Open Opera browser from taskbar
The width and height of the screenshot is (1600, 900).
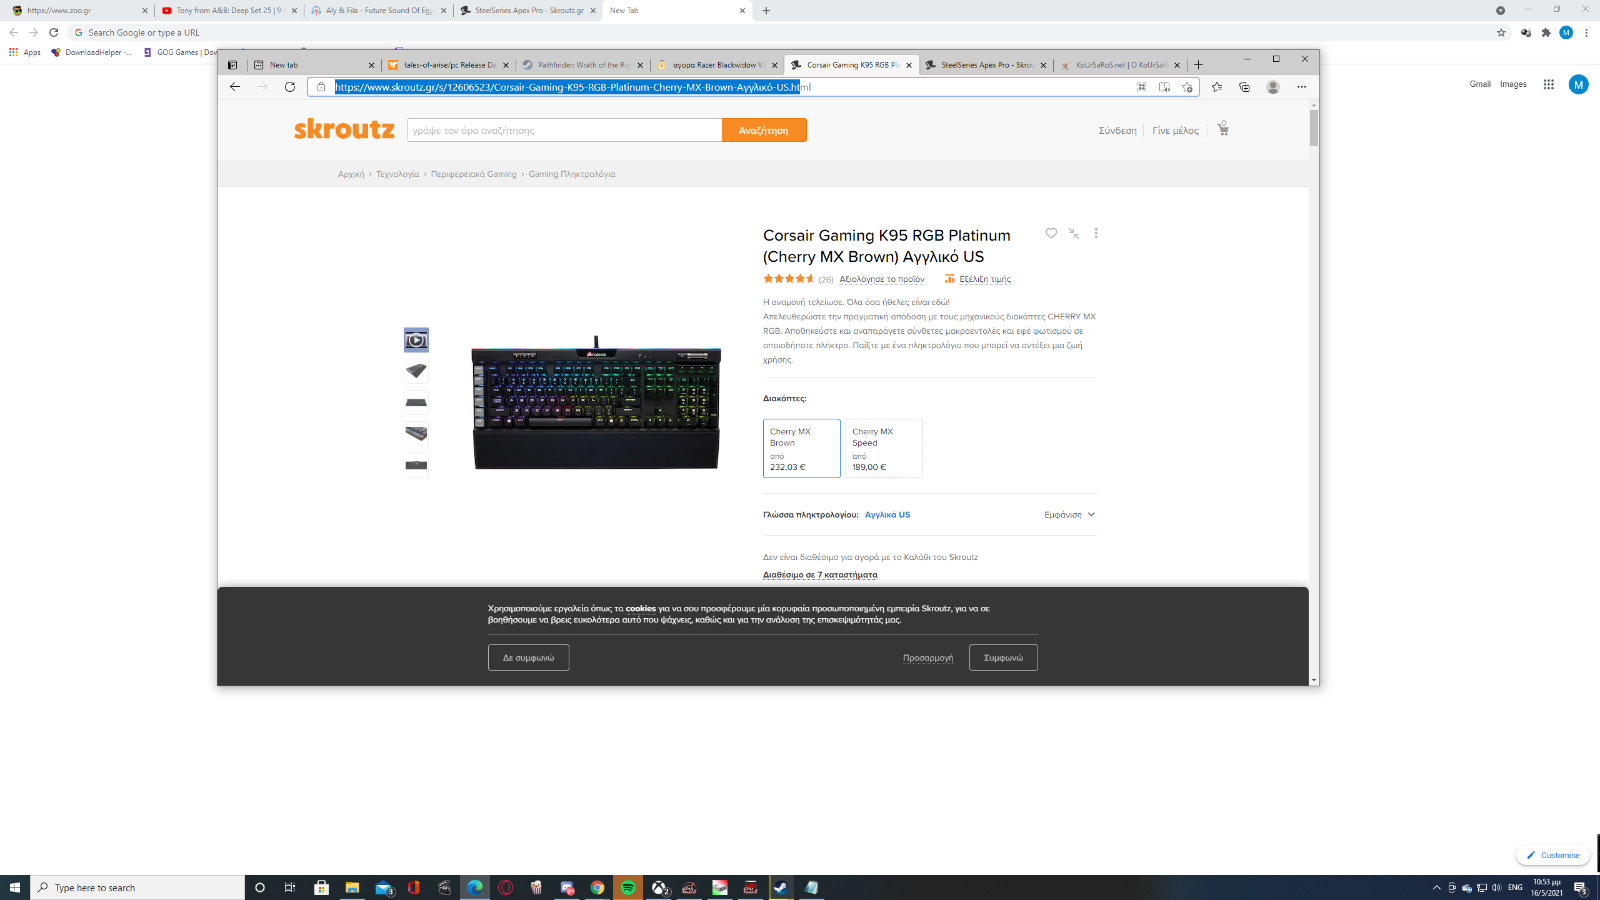tap(505, 887)
